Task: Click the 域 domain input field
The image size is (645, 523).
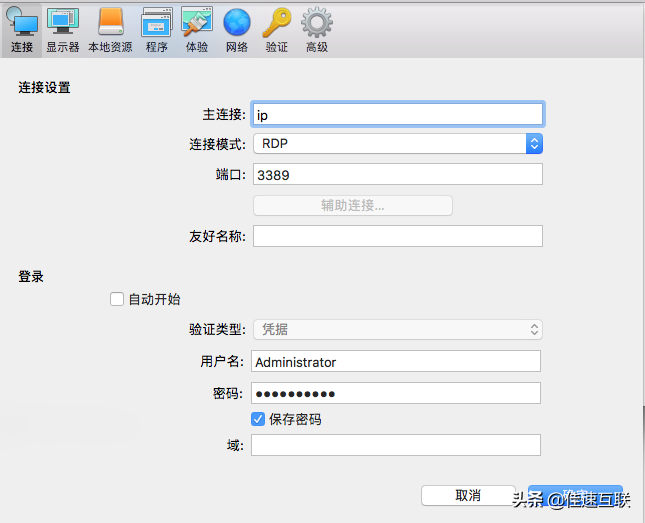Action: 396,445
